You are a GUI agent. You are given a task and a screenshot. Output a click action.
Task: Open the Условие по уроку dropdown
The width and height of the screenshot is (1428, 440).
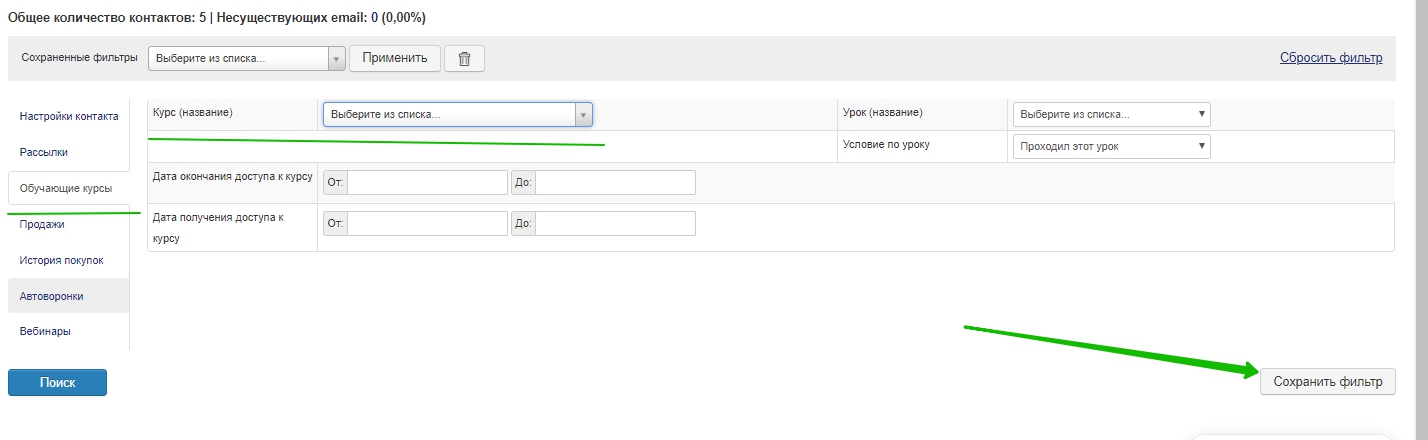point(1111,147)
